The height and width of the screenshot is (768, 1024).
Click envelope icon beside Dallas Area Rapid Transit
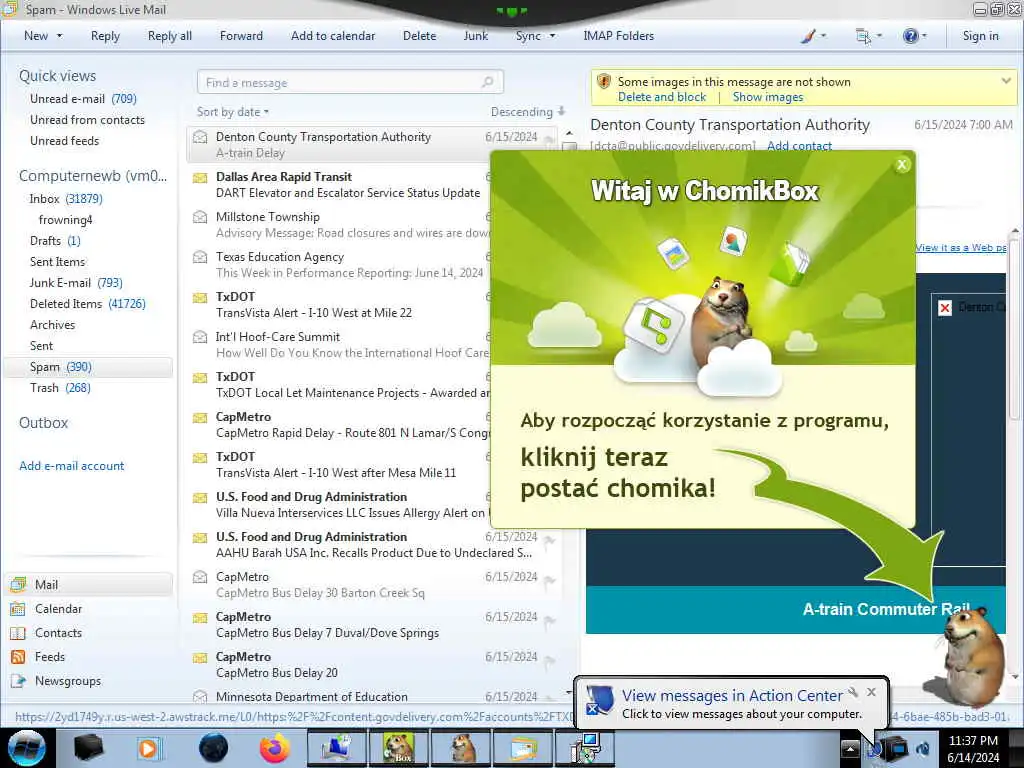point(200,178)
